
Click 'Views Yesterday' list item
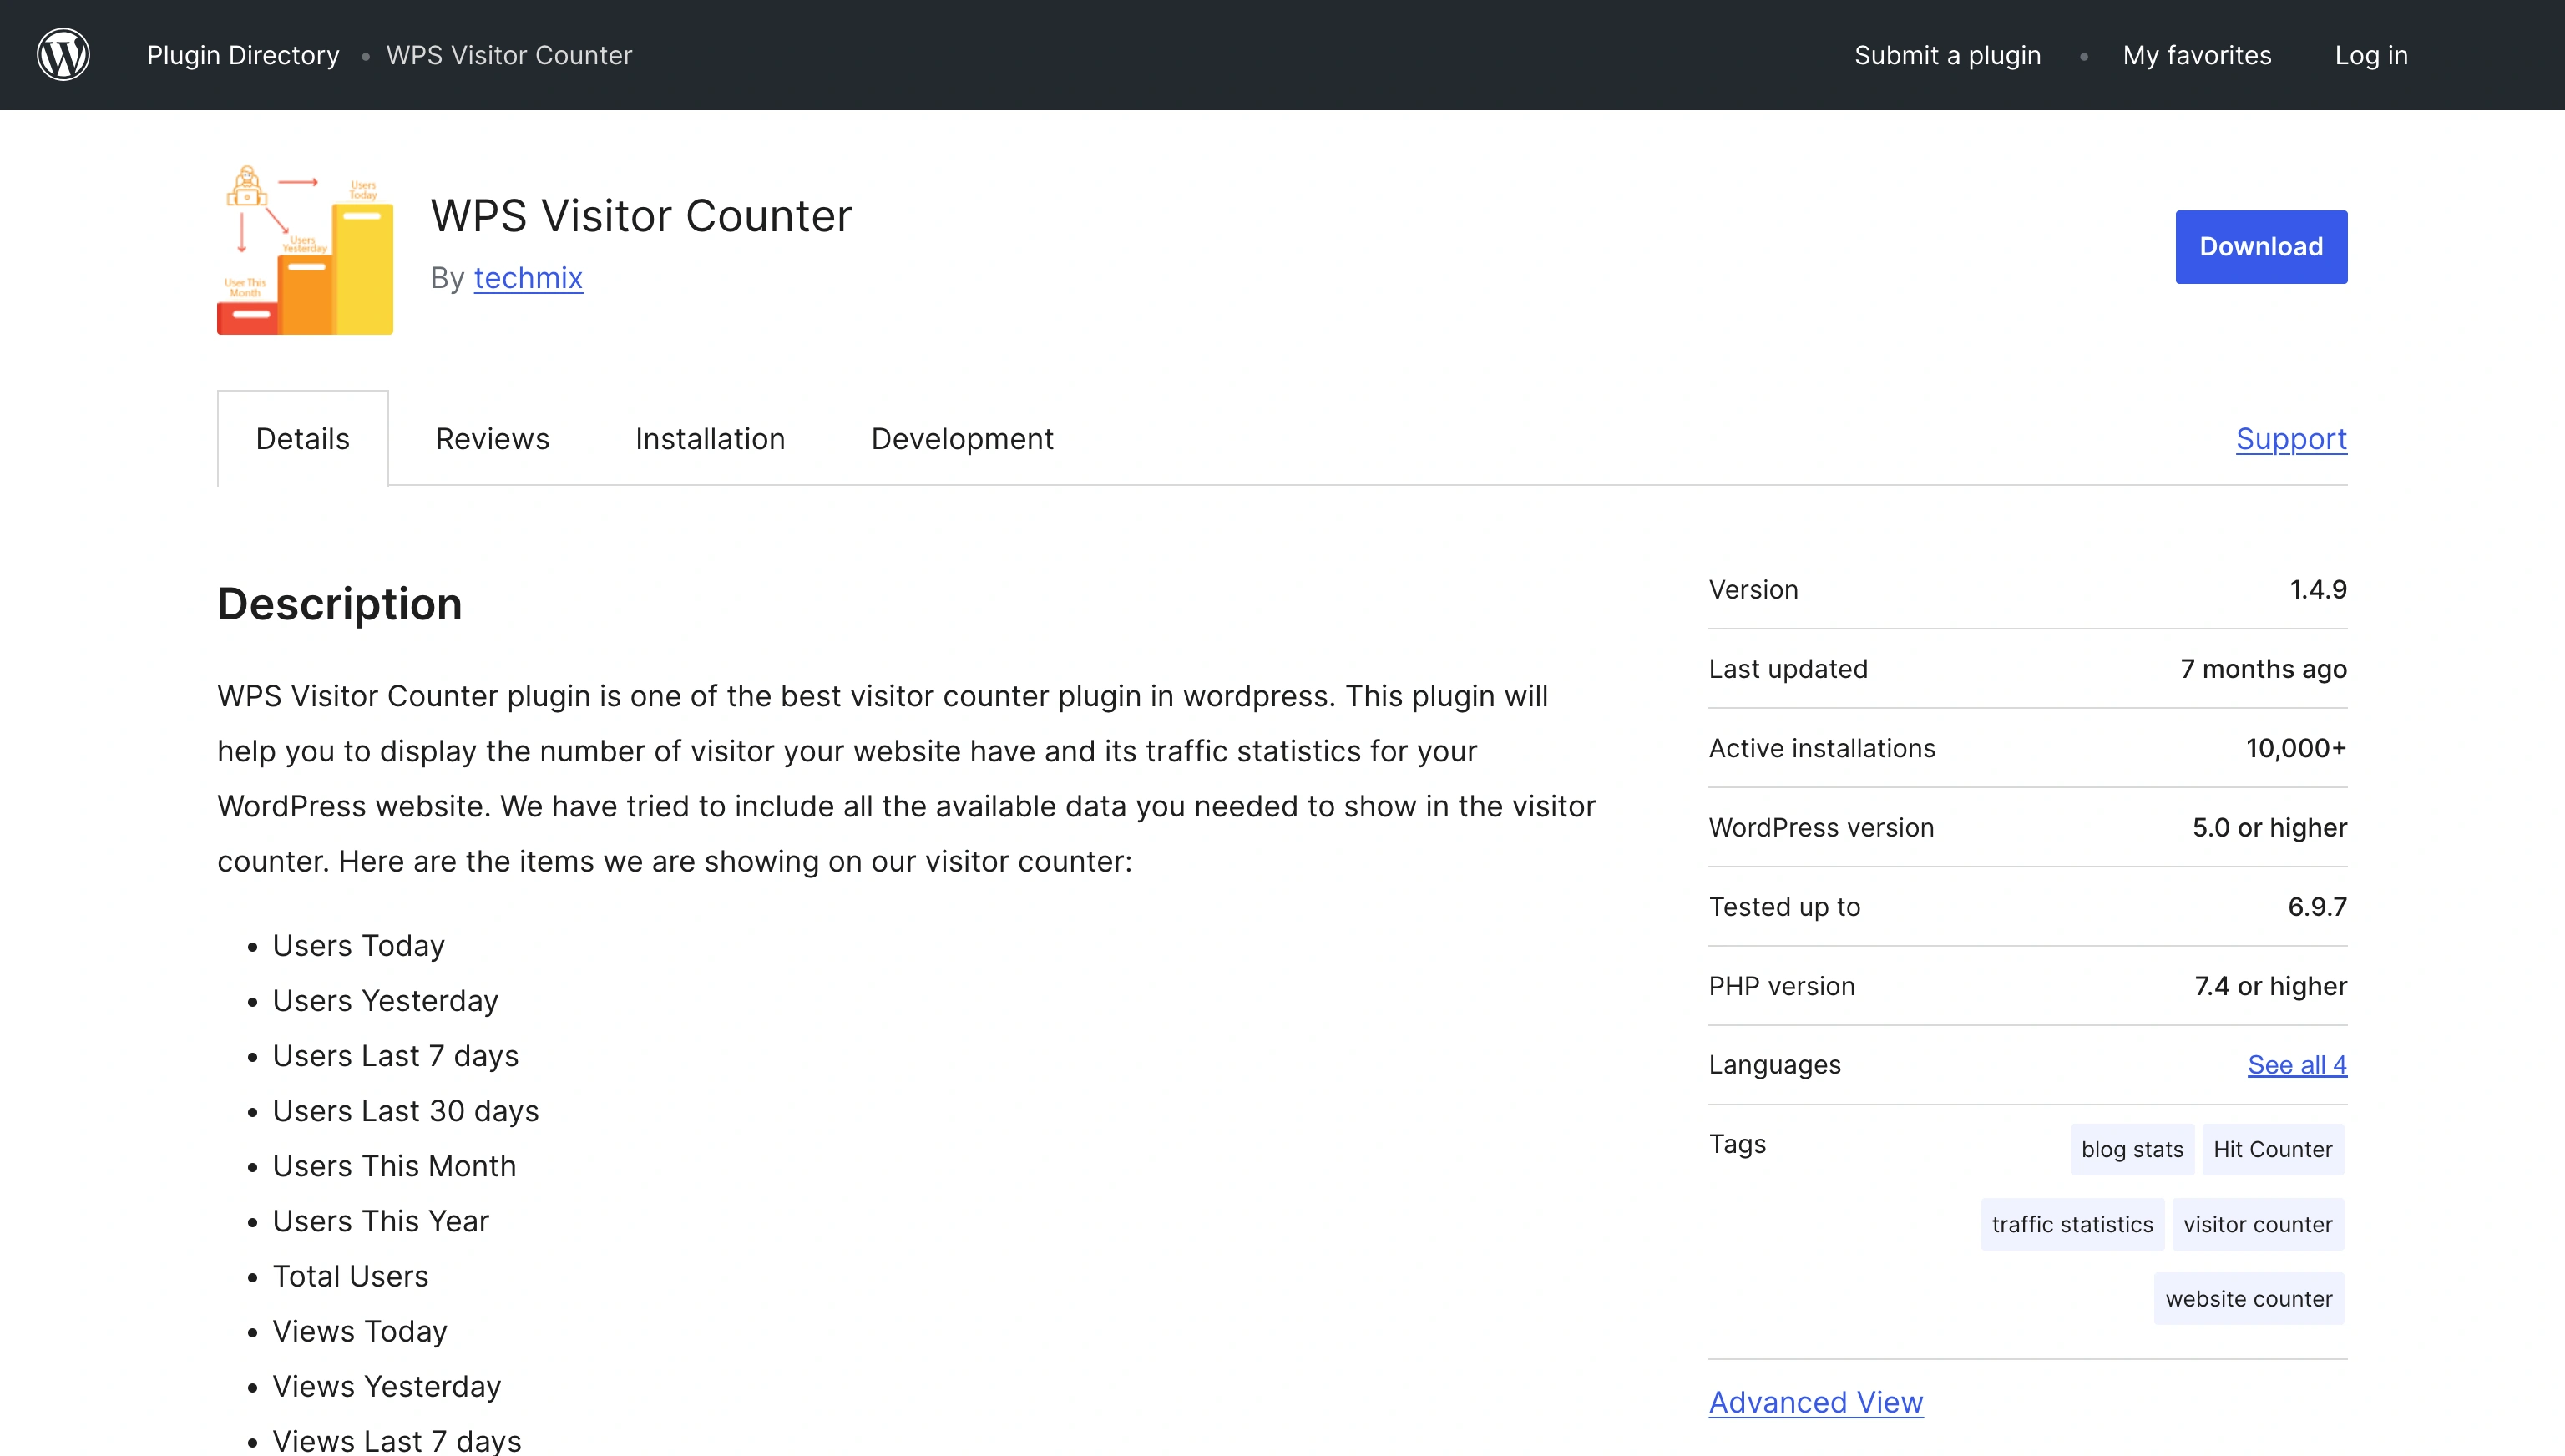pyautogui.click(x=386, y=1385)
